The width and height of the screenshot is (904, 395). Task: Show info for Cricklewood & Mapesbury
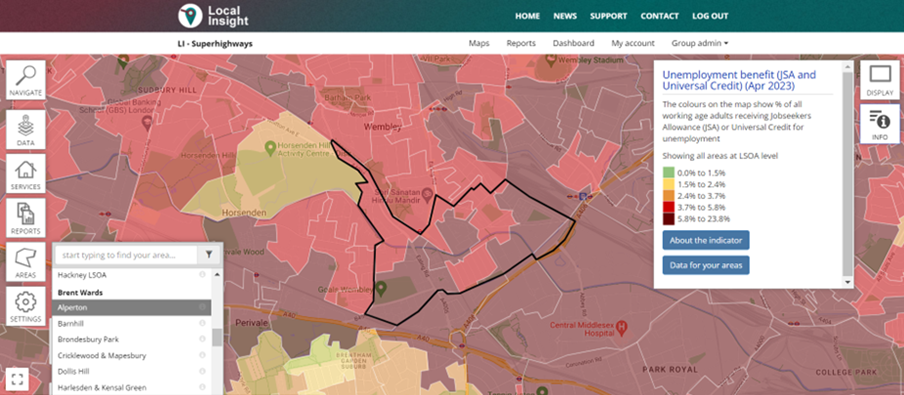202,355
